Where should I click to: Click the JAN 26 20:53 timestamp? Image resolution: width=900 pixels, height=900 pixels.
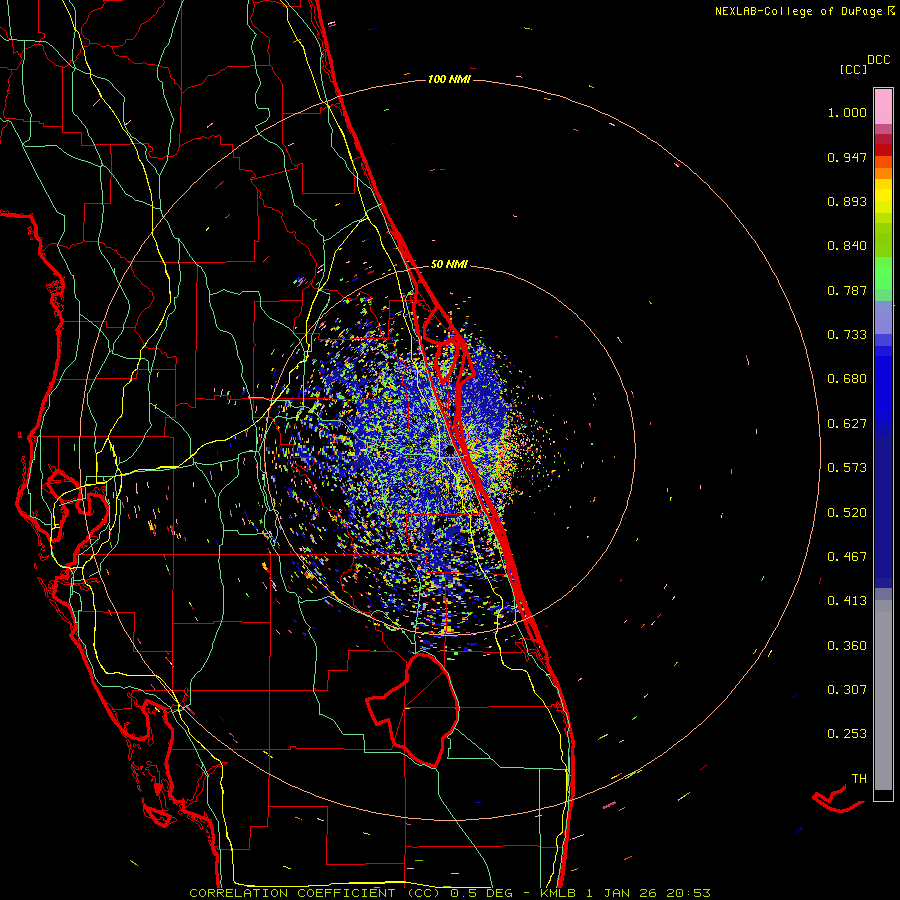point(657,893)
